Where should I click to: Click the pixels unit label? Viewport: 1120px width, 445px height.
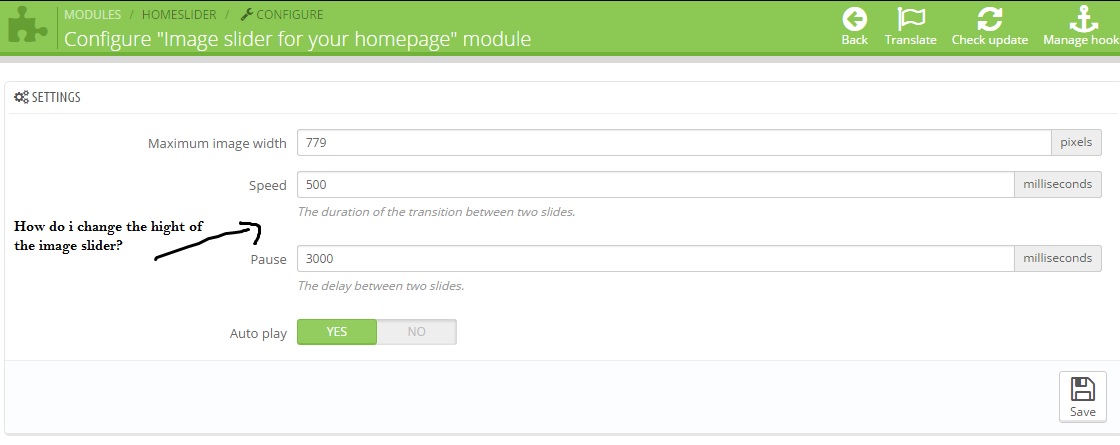[1076, 143]
